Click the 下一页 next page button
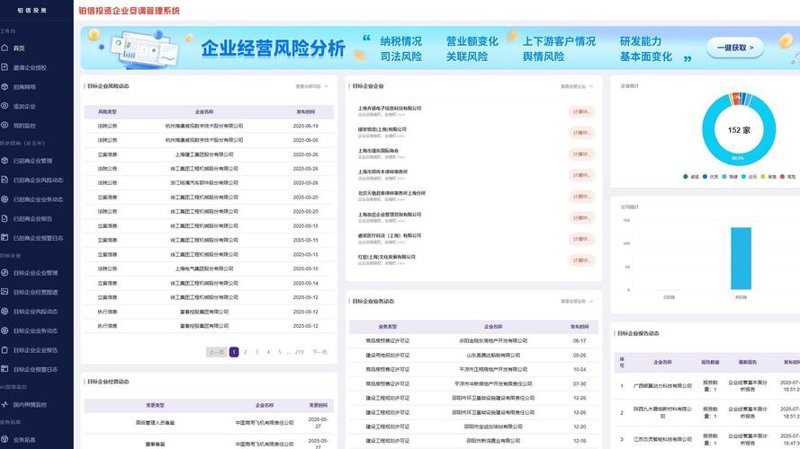 [x=319, y=352]
